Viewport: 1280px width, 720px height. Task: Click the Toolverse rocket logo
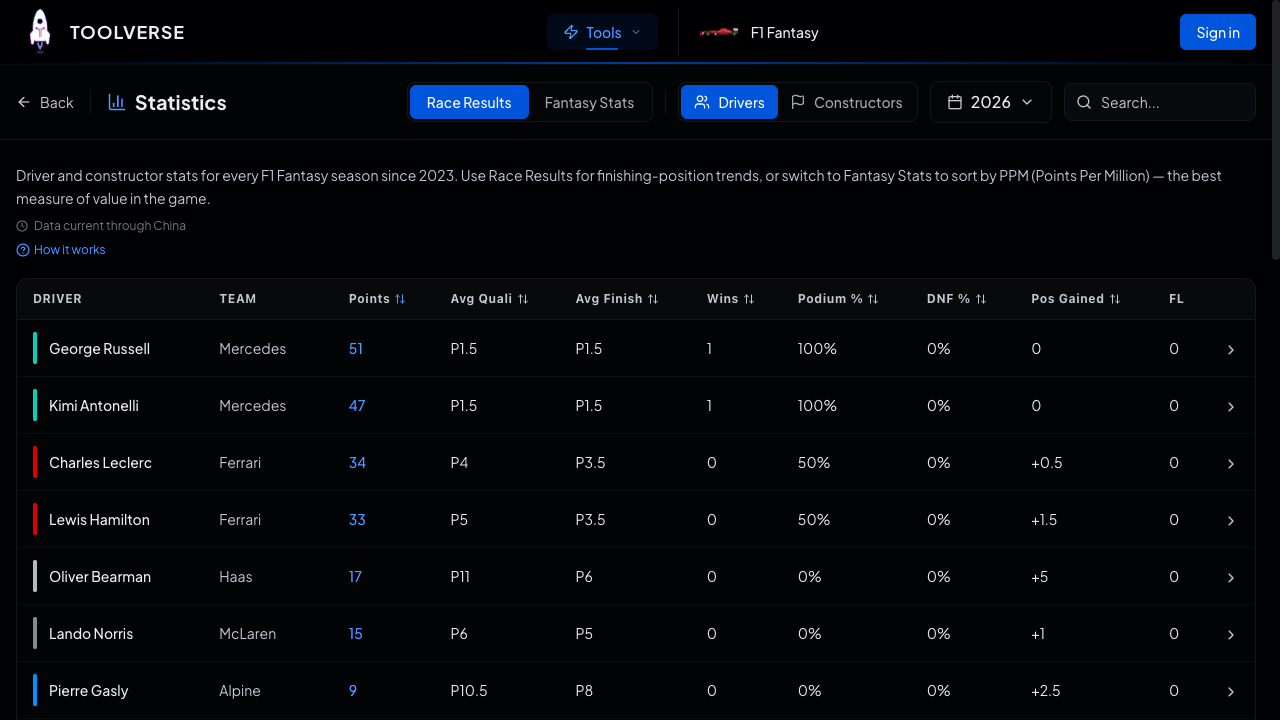(40, 31)
